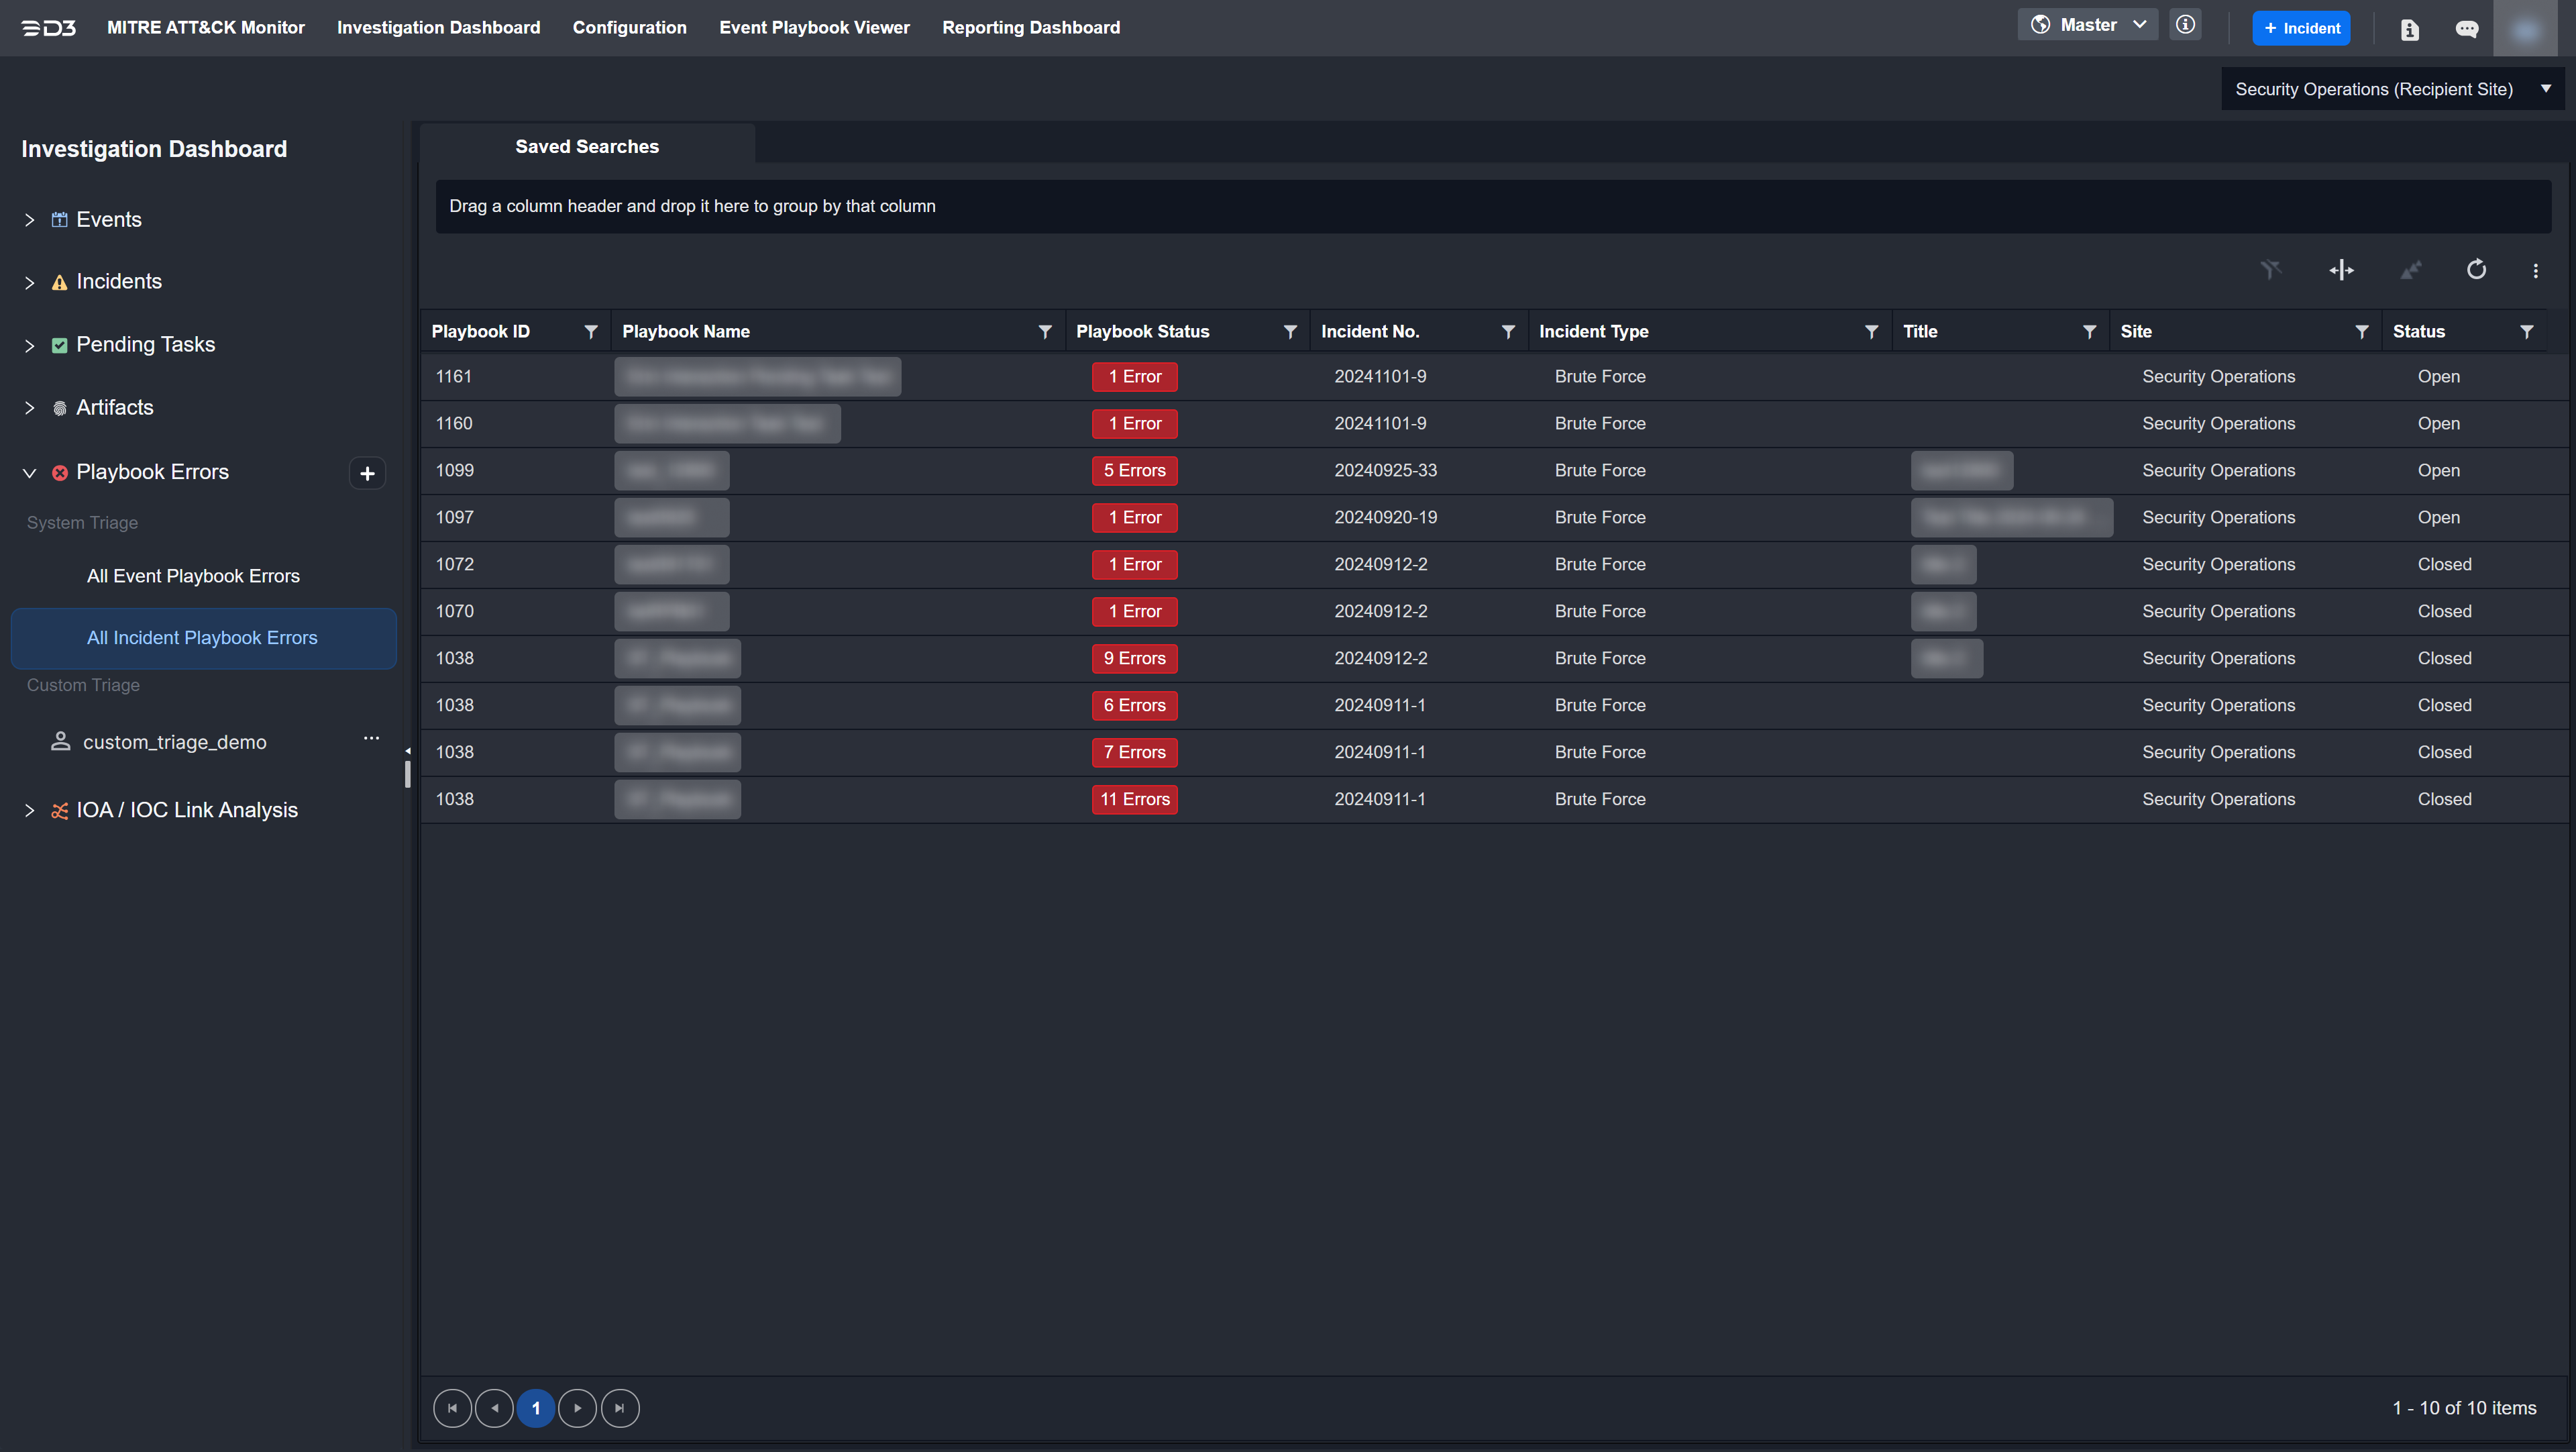Open the Incident Type column filter
This screenshot has width=2576, height=1452.
(x=1871, y=332)
